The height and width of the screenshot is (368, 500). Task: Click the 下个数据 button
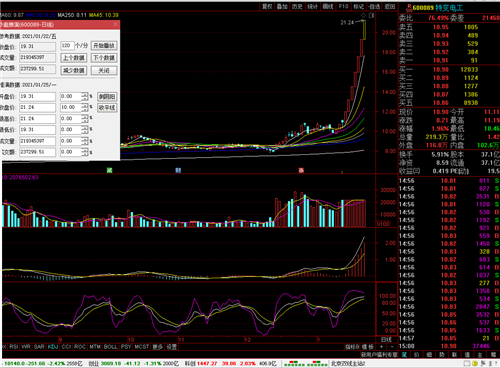tap(104, 58)
